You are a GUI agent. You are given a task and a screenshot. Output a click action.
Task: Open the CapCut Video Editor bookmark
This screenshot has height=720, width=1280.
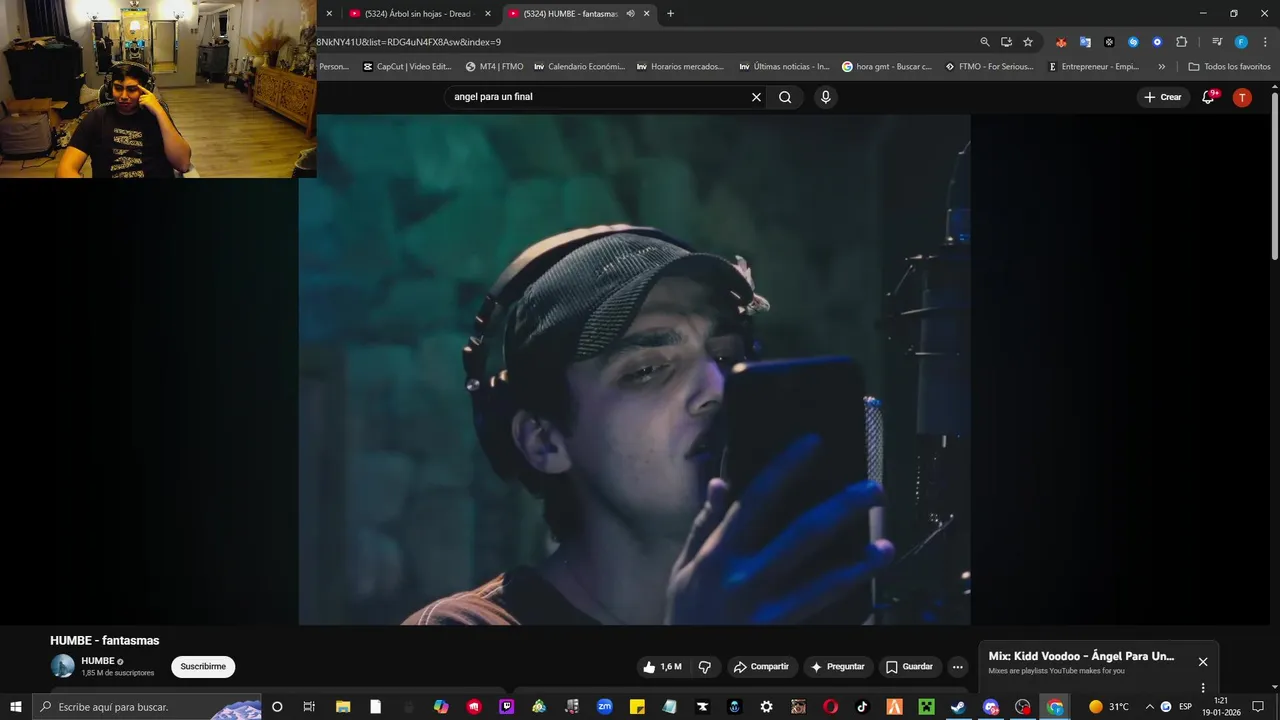point(407,67)
